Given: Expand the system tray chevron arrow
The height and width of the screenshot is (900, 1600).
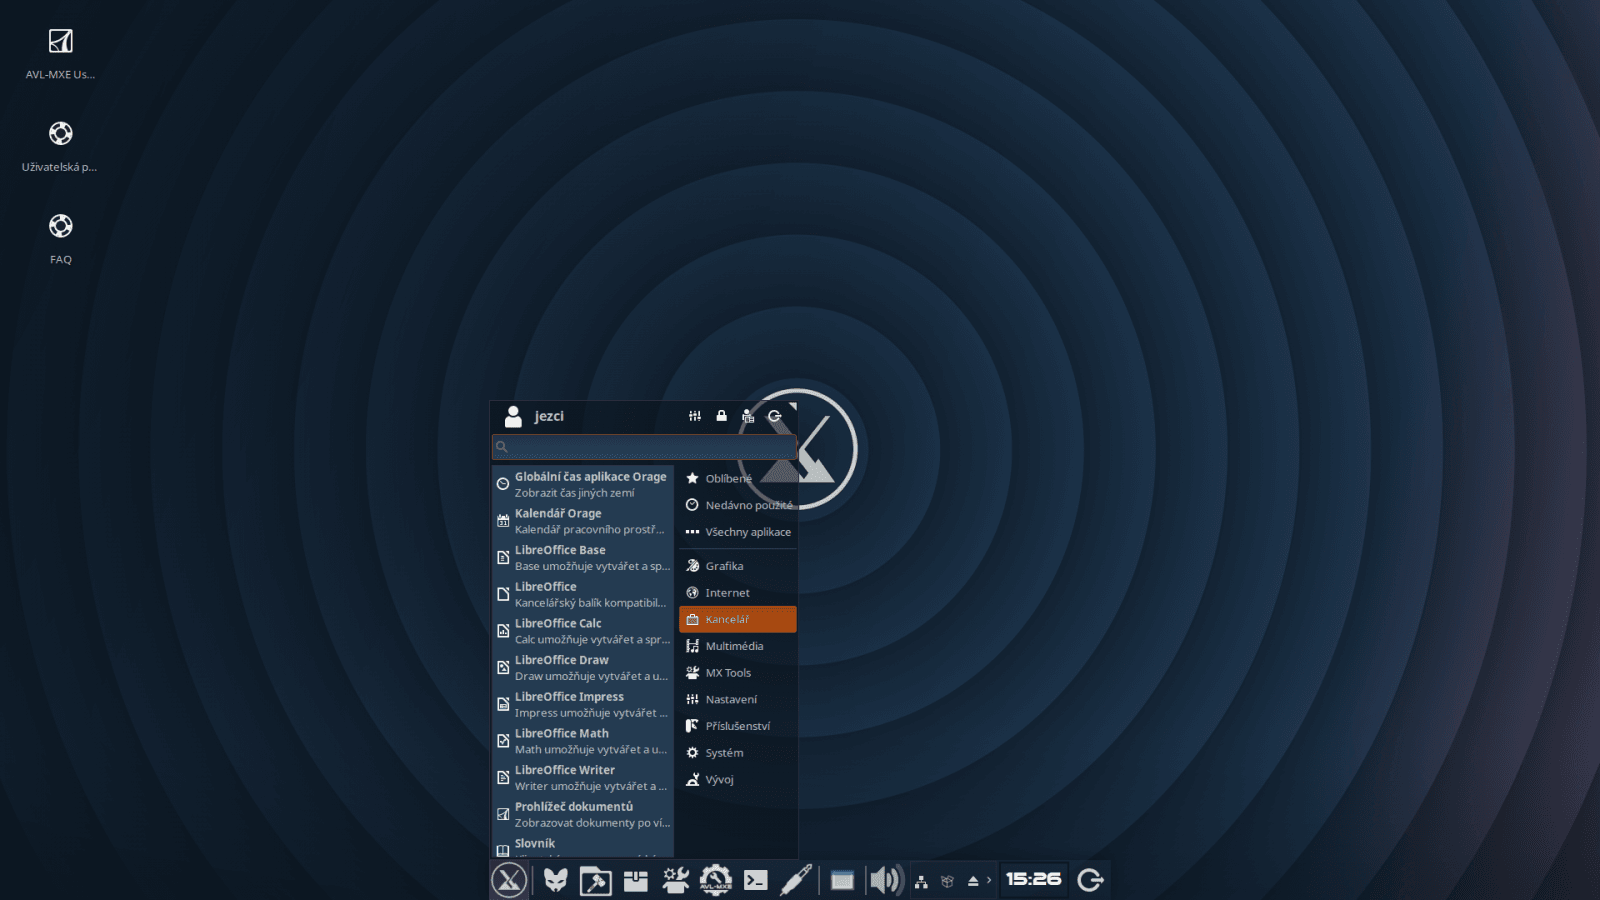Looking at the screenshot, I should coord(989,880).
